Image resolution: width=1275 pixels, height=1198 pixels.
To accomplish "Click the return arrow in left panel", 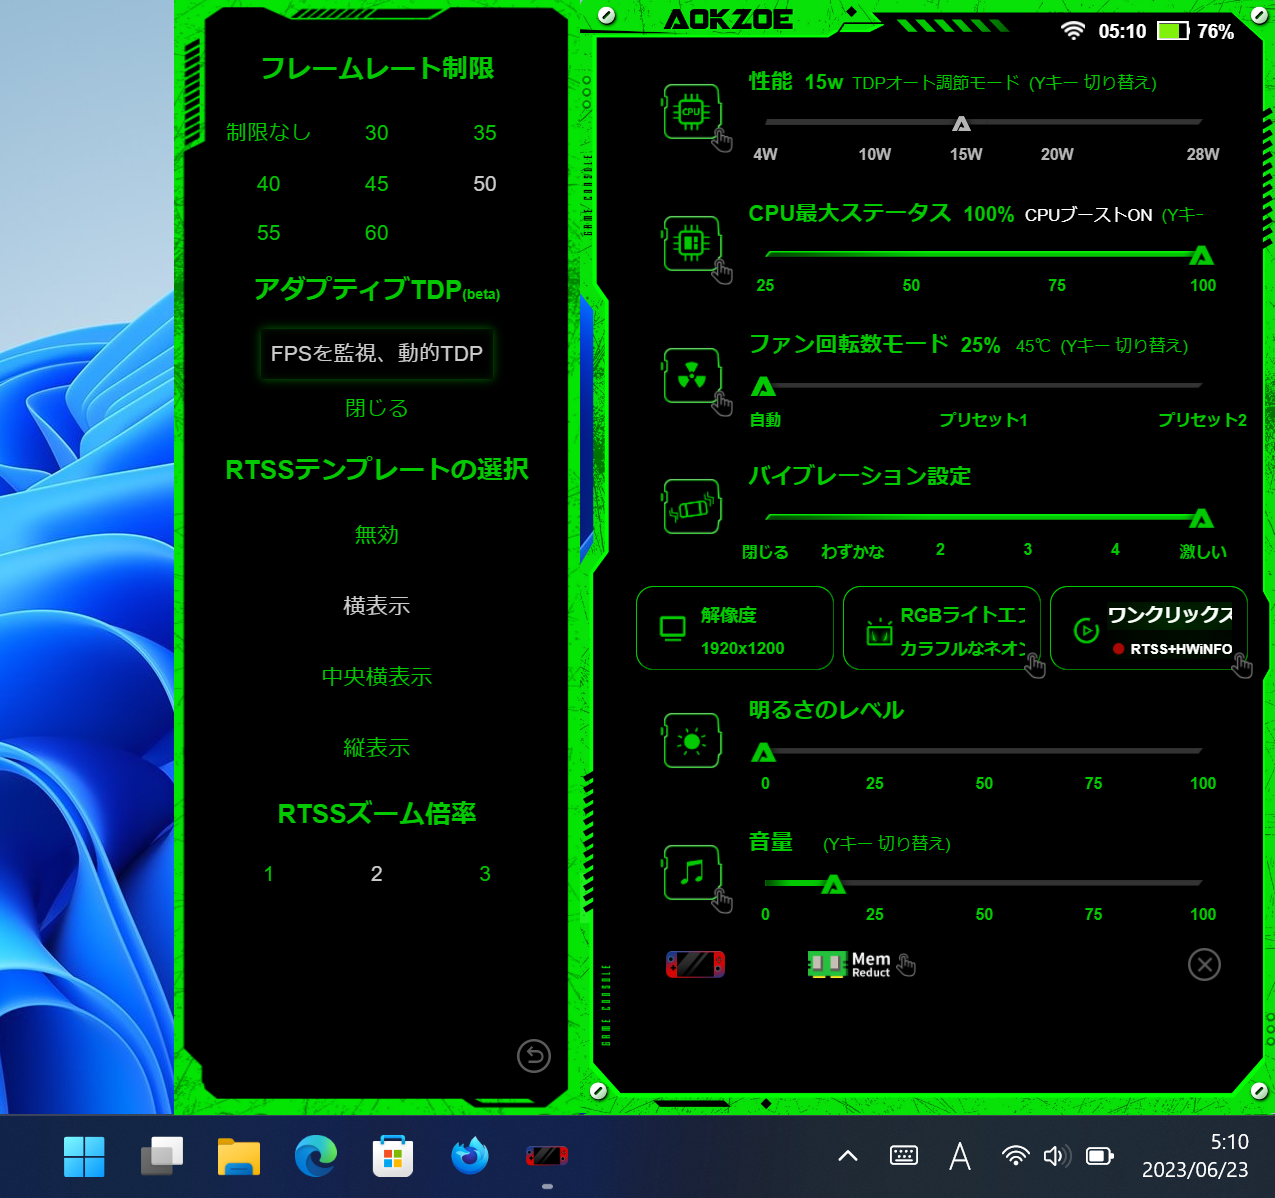I will (534, 1056).
